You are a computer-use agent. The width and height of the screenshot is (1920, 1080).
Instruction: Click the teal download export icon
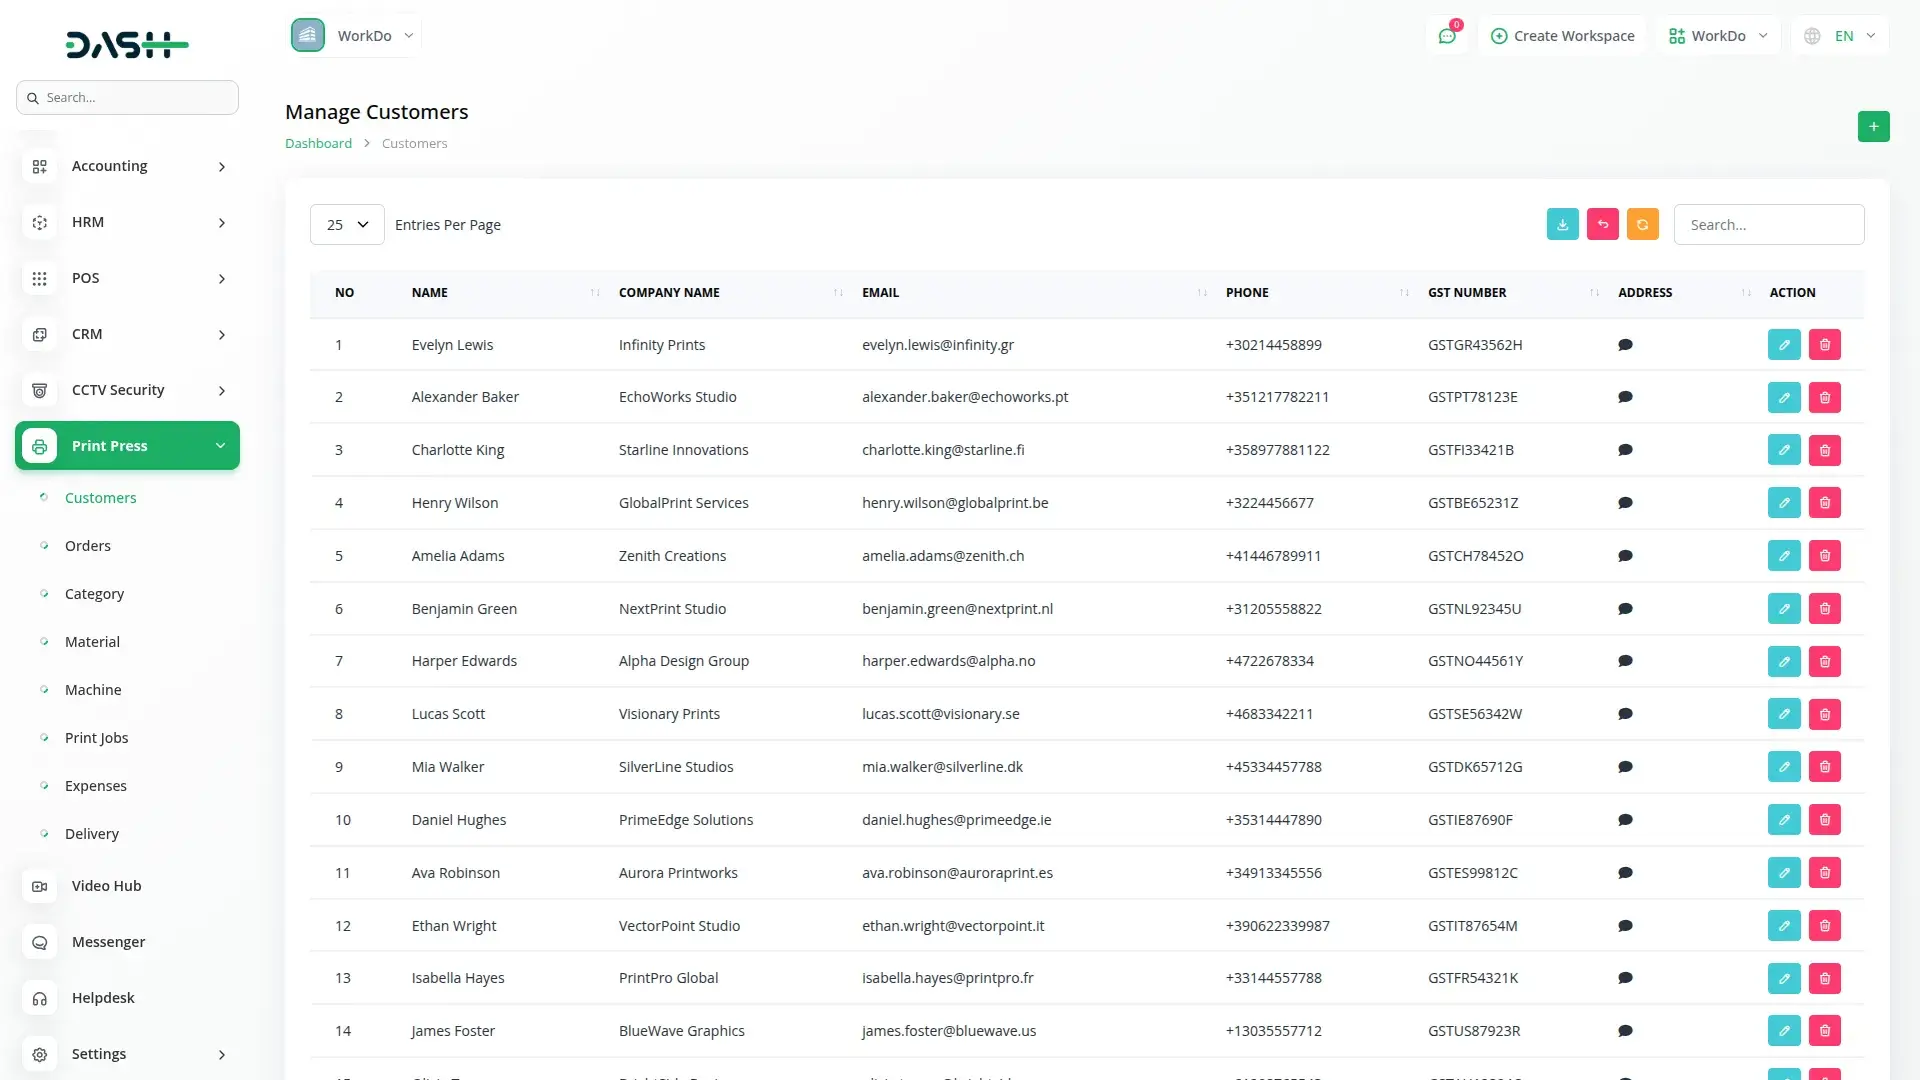click(1562, 225)
